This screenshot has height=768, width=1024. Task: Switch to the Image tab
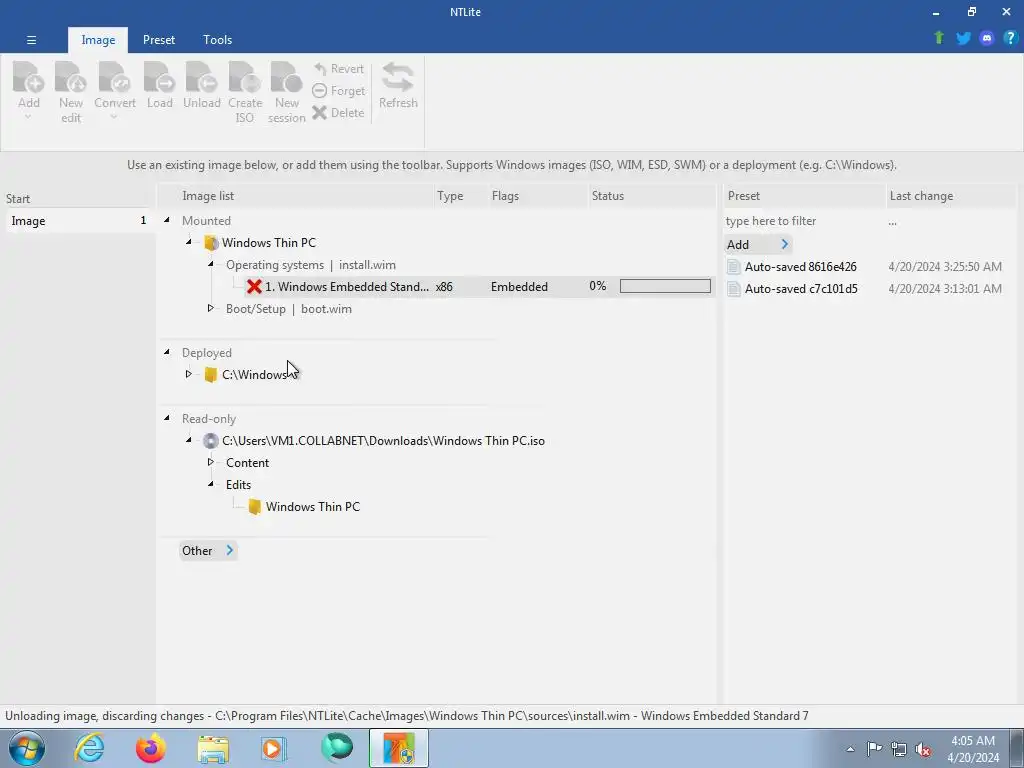tap(98, 40)
